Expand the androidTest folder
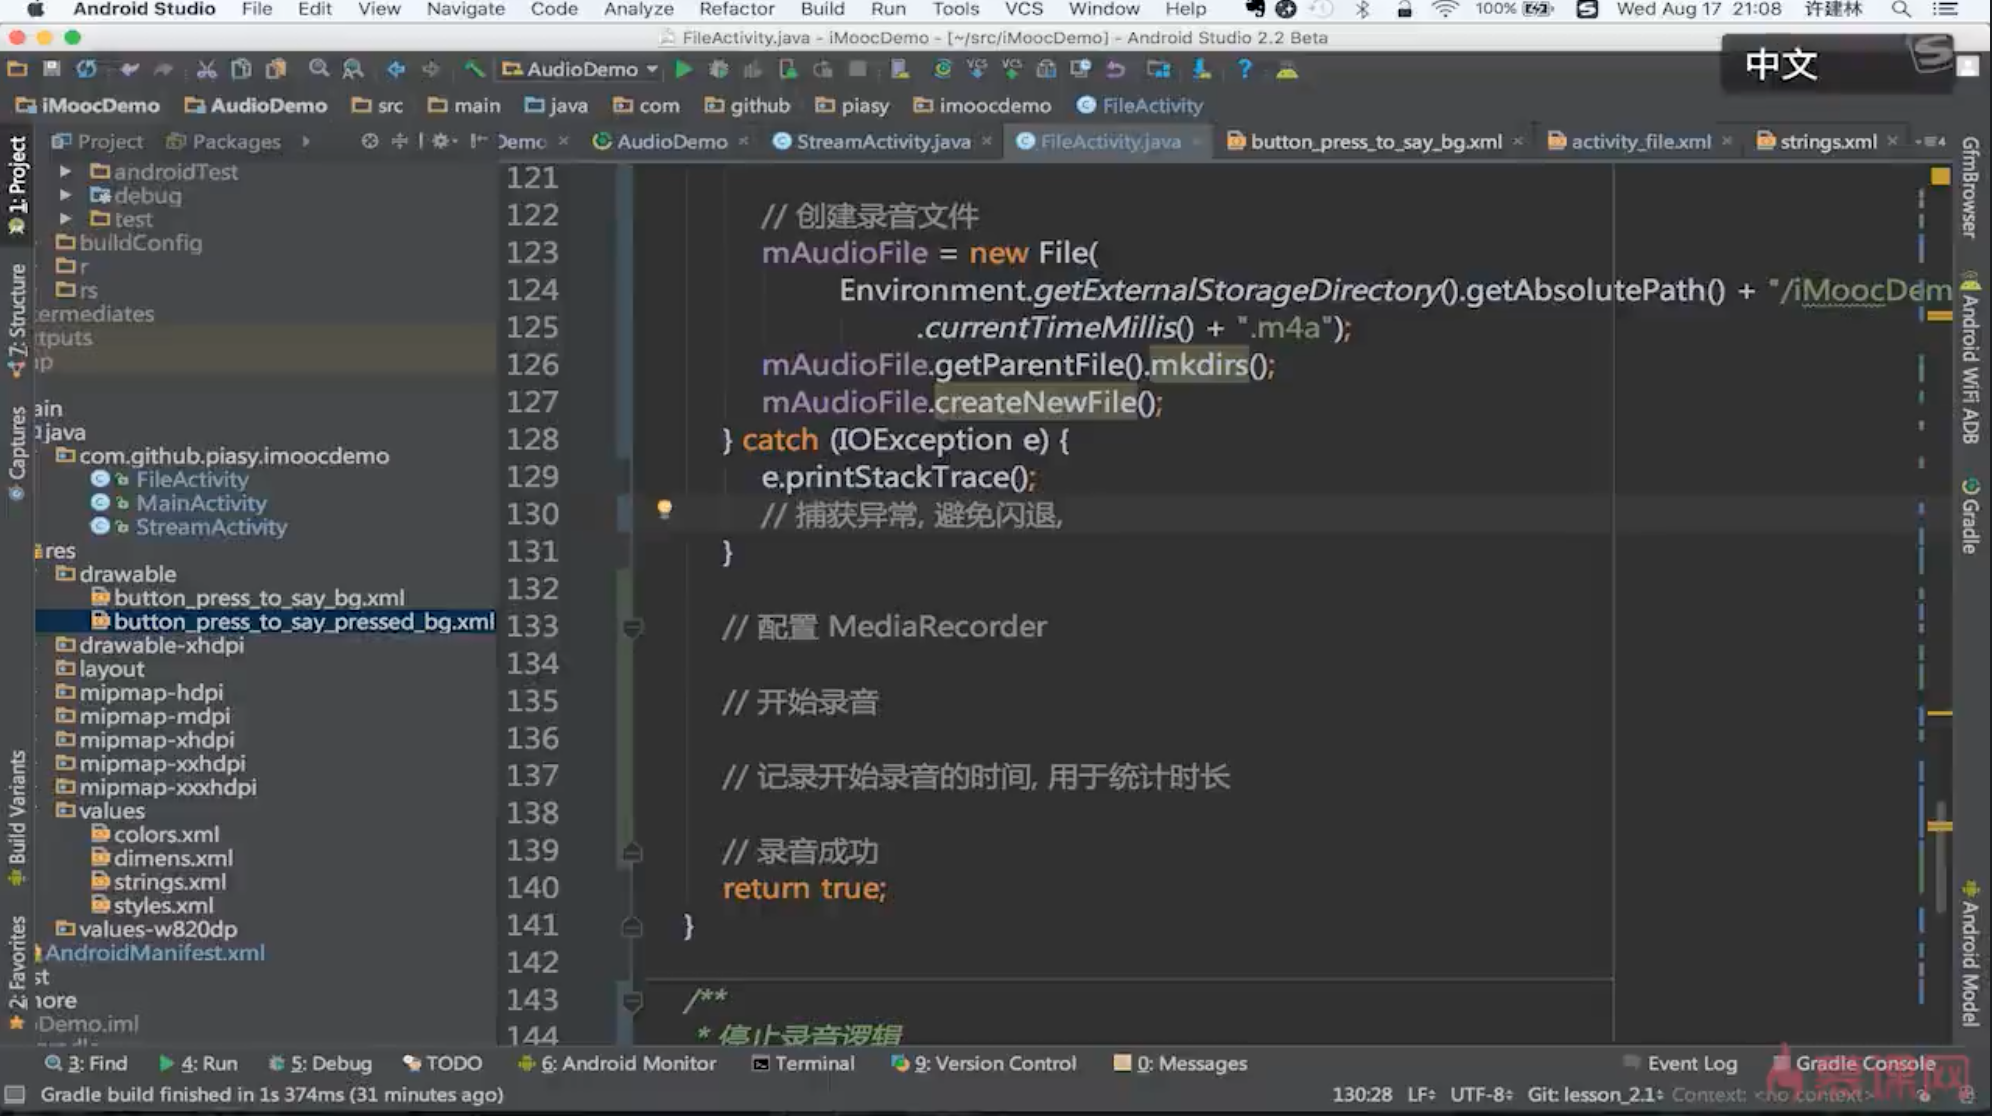1992x1116 pixels. tap(65, 171)
